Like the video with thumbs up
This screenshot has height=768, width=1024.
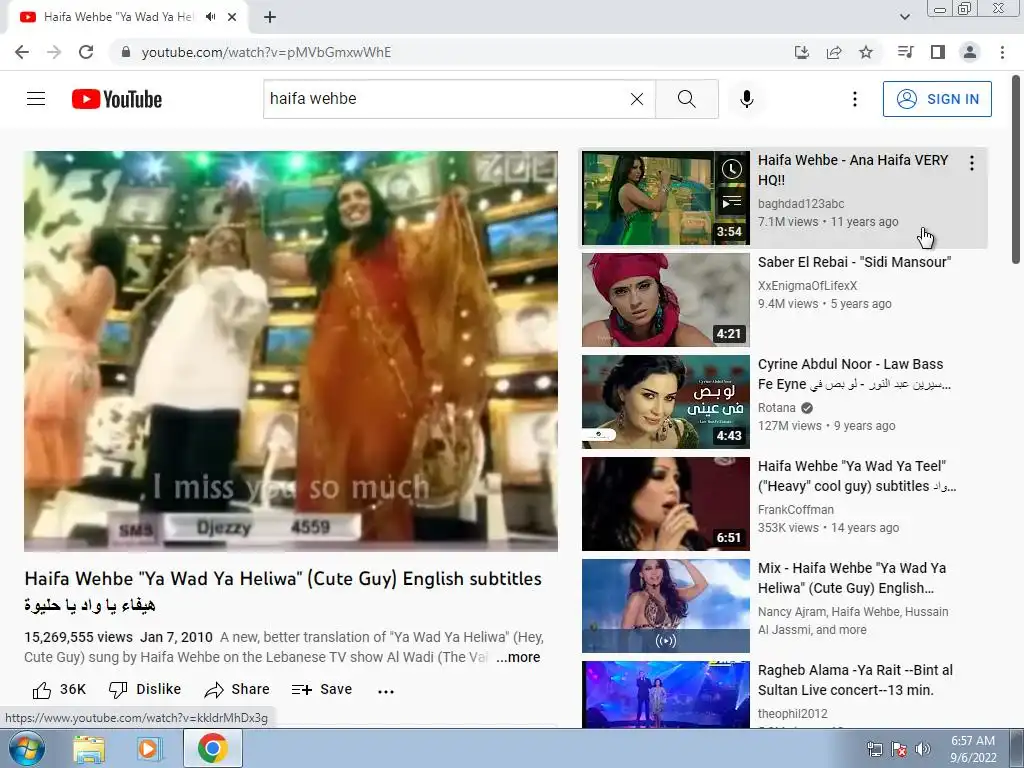coord(59,690)
